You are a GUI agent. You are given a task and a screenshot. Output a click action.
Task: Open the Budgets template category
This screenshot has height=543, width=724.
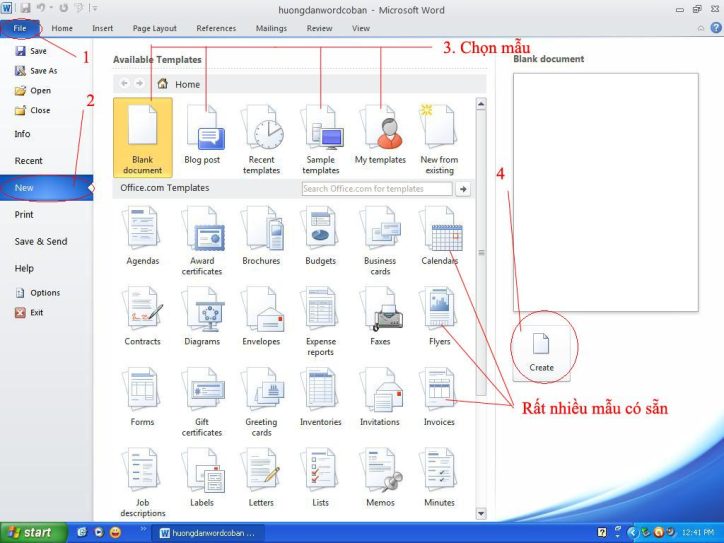click(x=321, y=236)
